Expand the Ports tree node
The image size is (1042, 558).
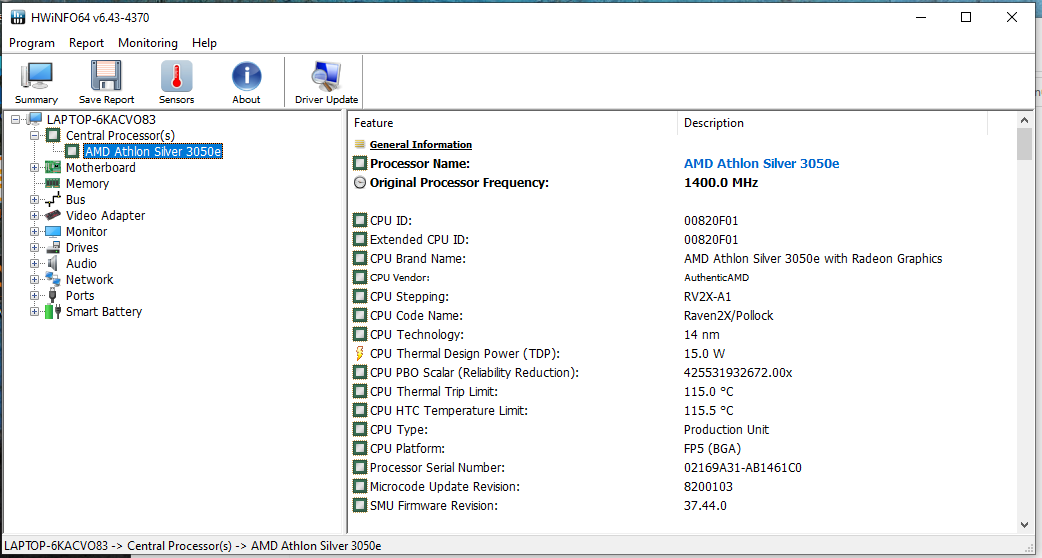tap(35, 295)
